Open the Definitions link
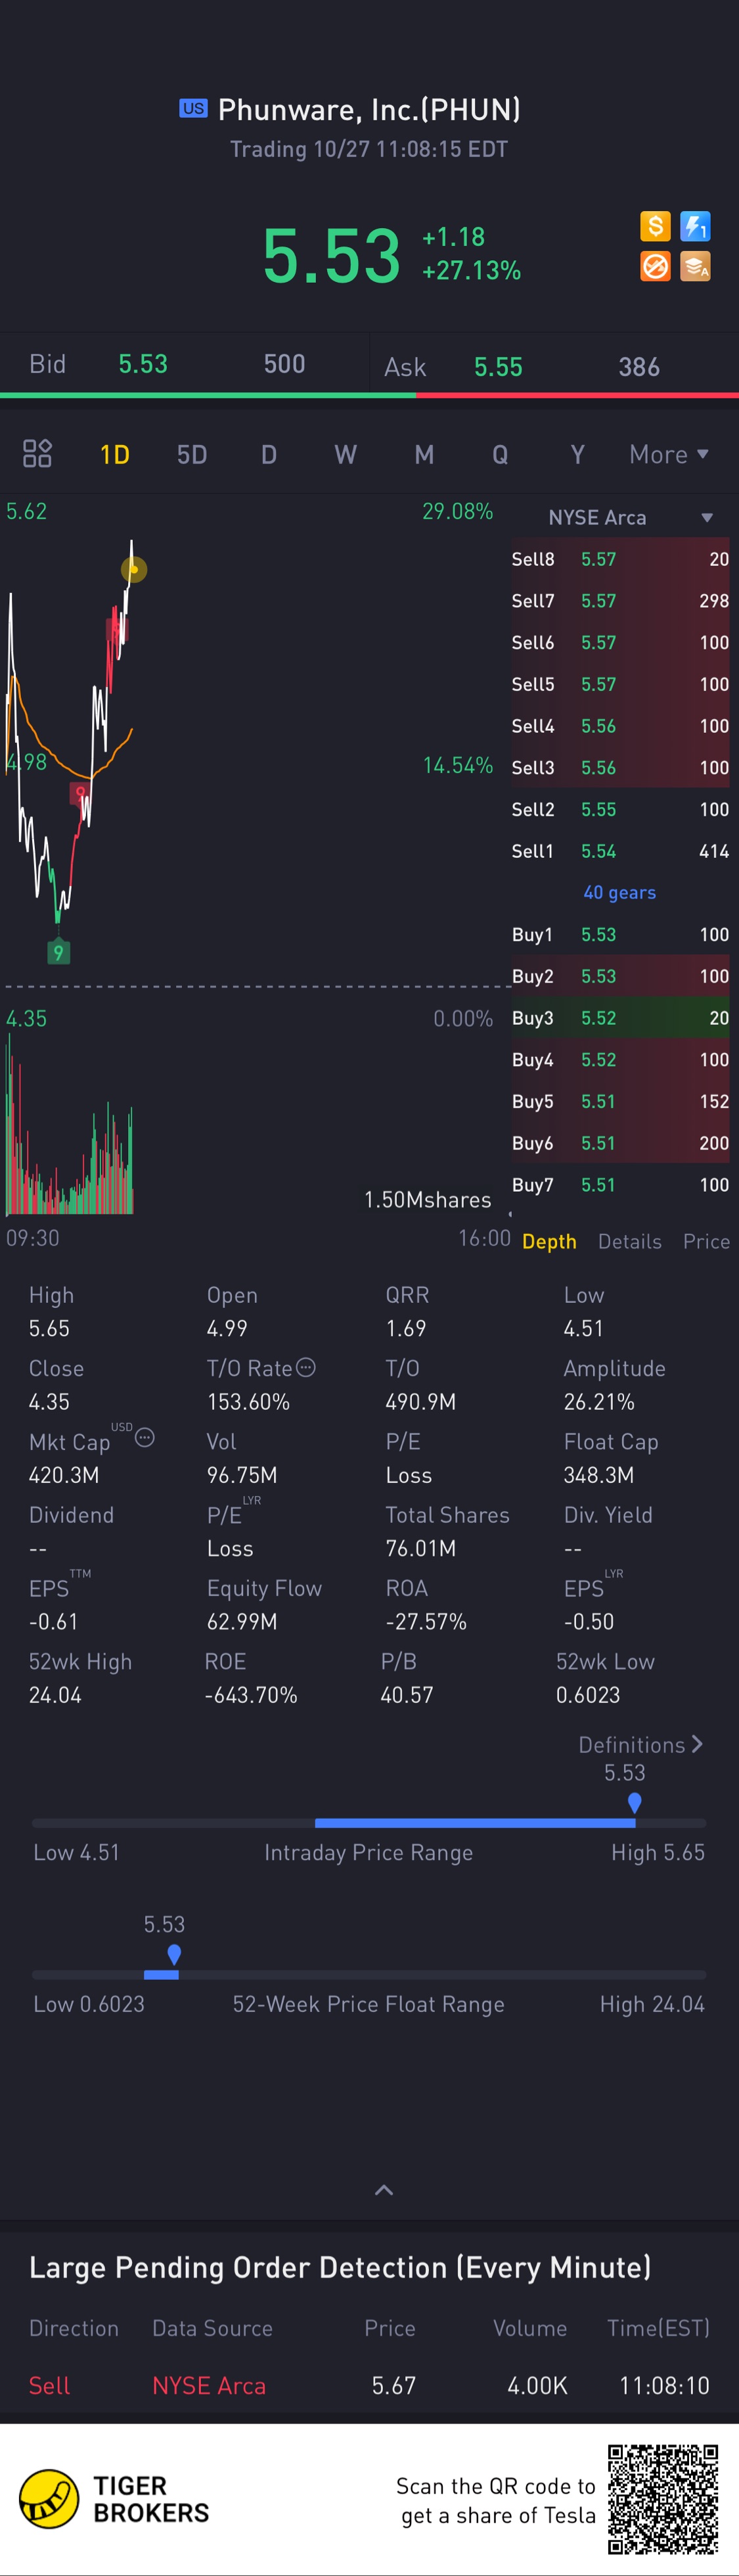The image size is (739, 2576). 641,1744
